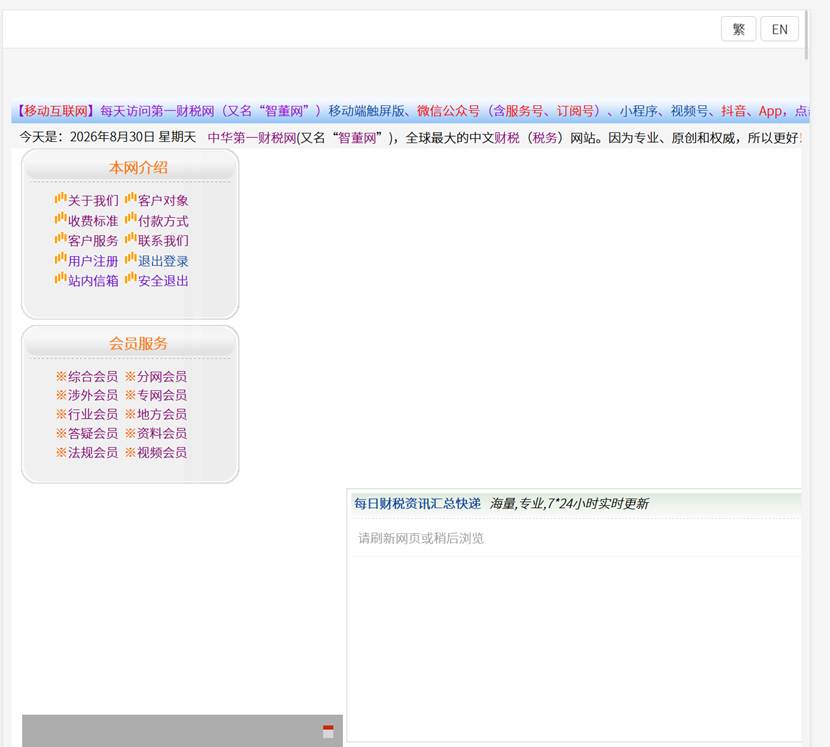830x747 pixels.
Task: Open 关于我们 link
Action: (x=93, y=201)
